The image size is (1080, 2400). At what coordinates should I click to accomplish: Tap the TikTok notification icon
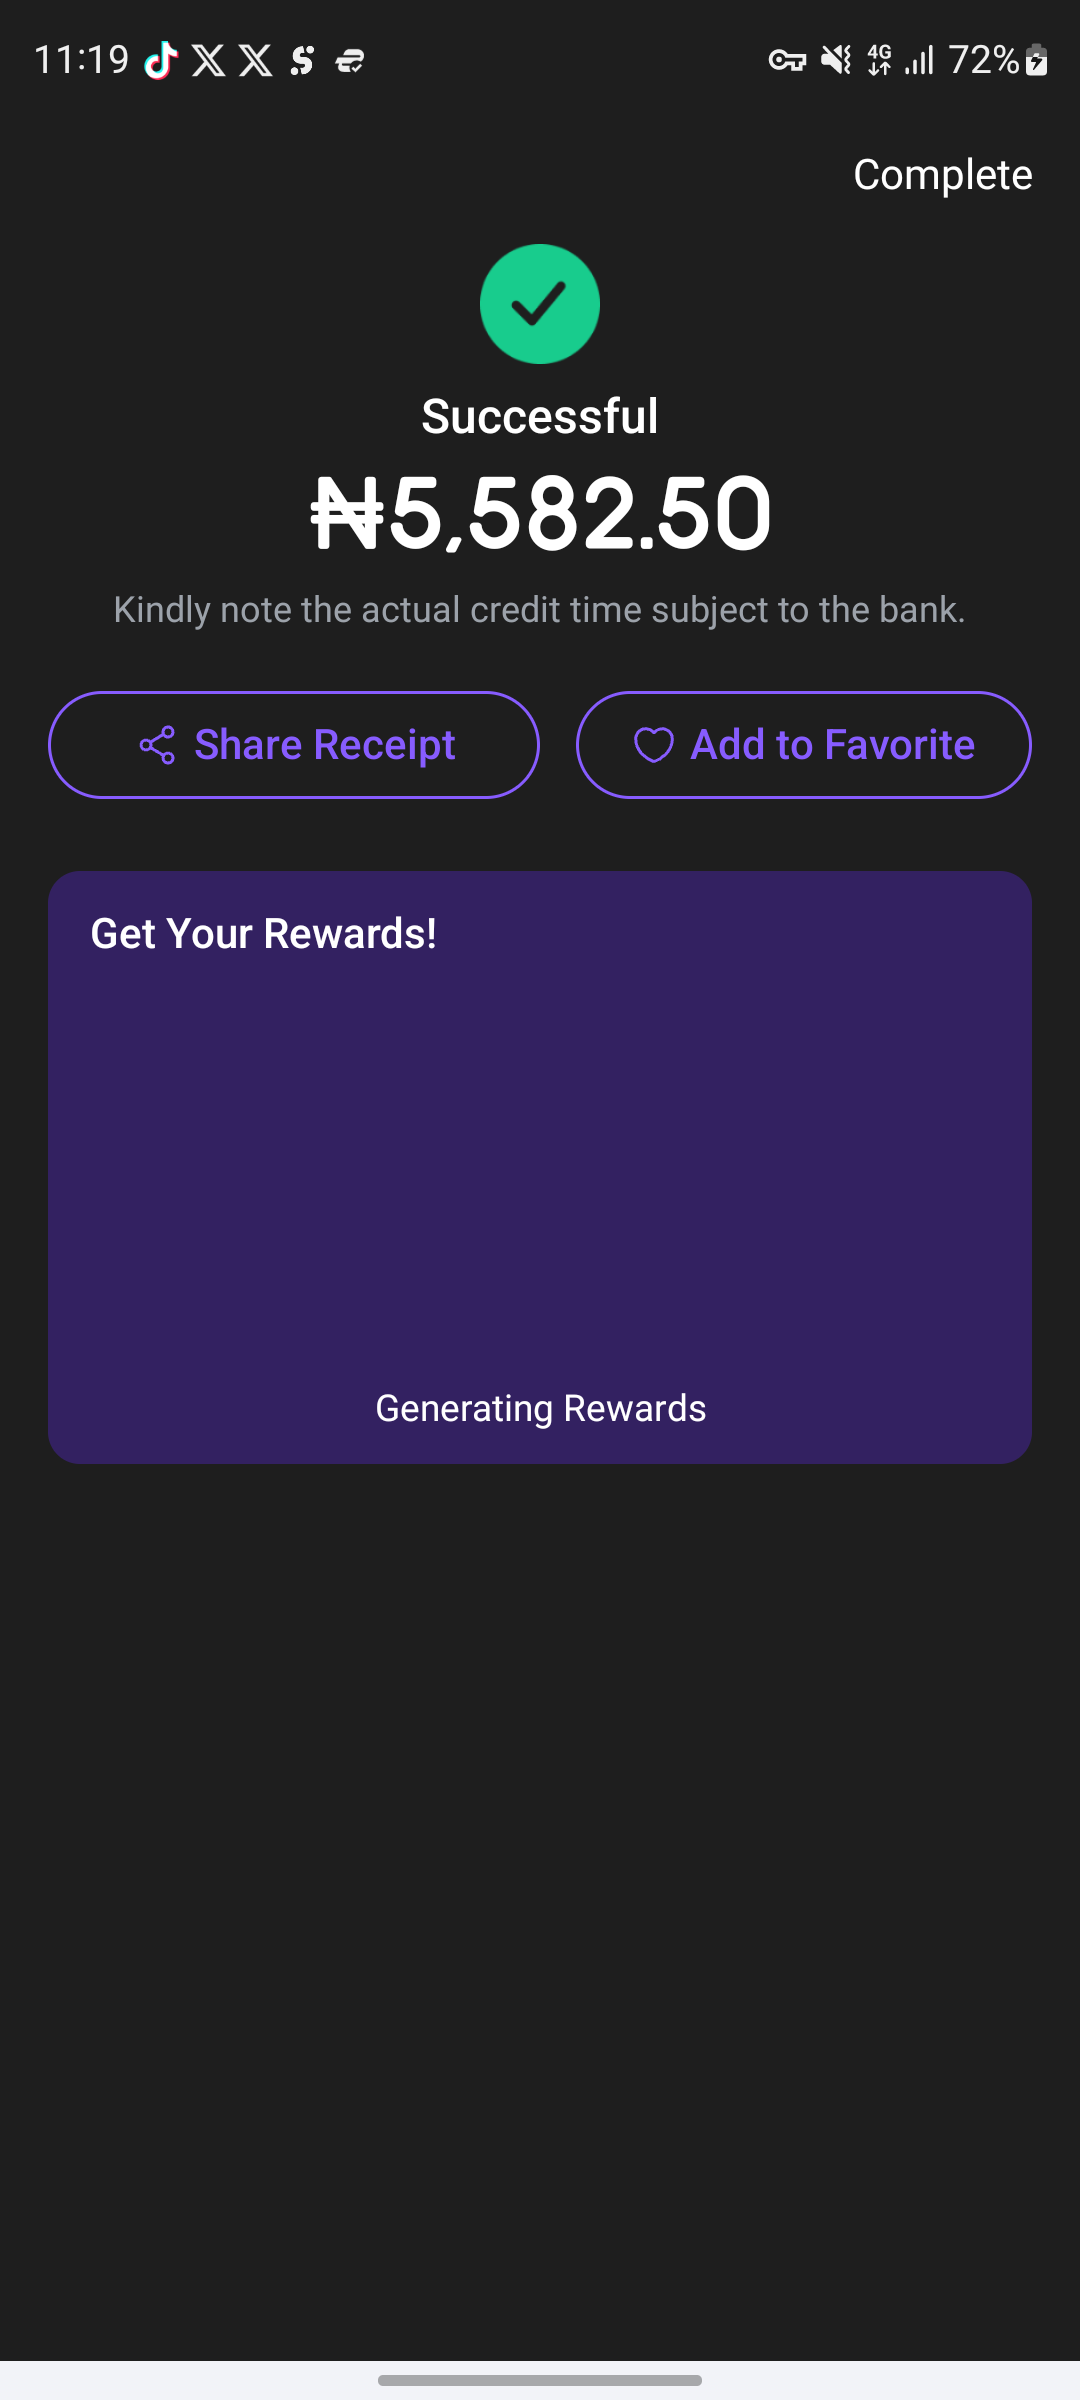click(x=160, y=61)
